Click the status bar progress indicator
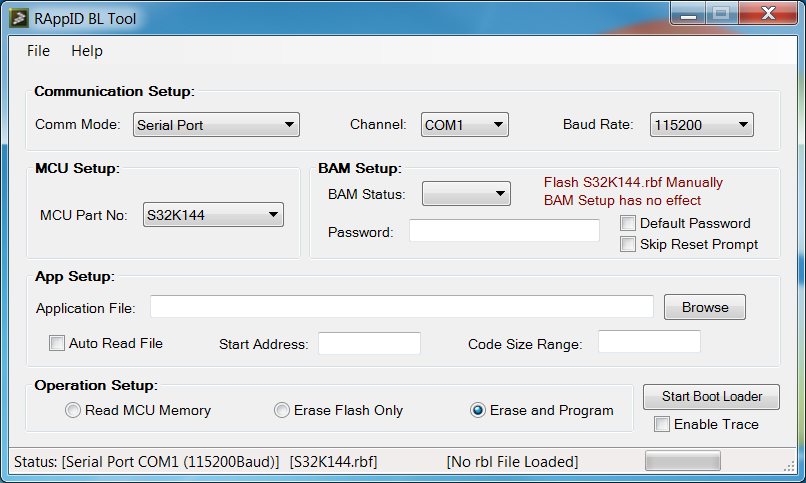This screenshot has height=483, width=806. [x=683, y=461]
